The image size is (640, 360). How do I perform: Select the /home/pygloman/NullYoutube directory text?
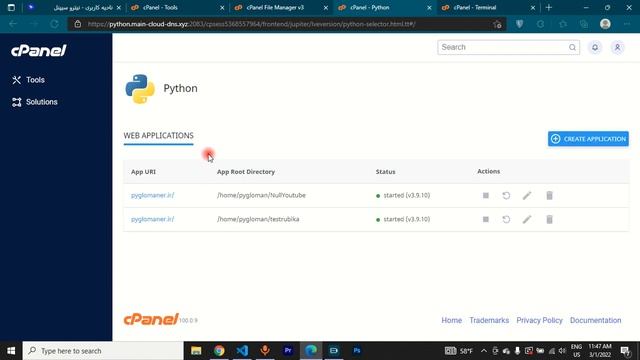(261, 196)
